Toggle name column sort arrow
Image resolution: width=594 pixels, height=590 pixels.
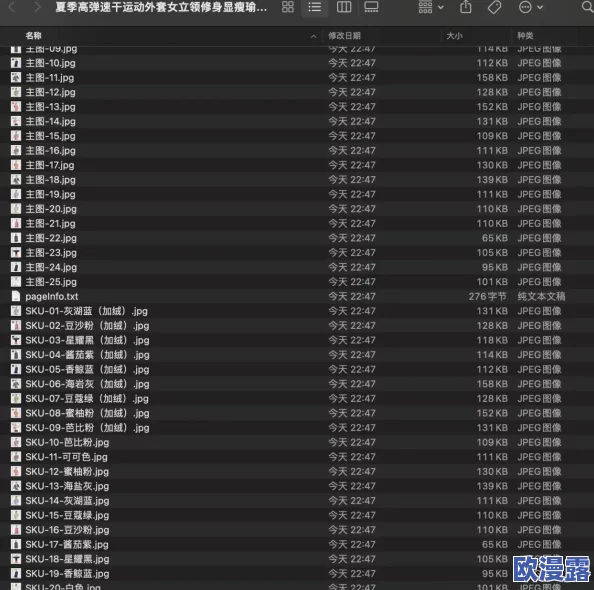point(313,36)
